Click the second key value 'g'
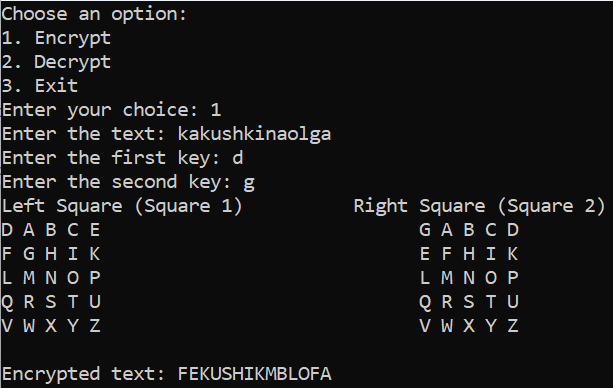The height and width of the screenshot is (388, 613). pos(249,183)
